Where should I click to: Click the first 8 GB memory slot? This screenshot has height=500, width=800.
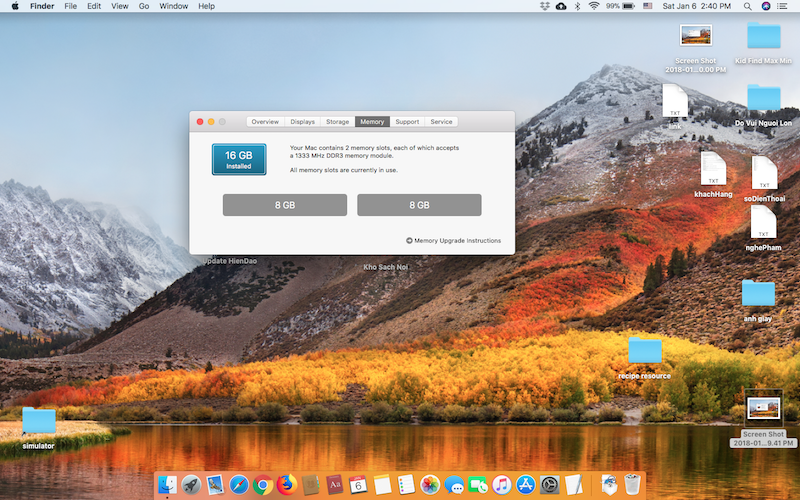click(x=284, y=205)
